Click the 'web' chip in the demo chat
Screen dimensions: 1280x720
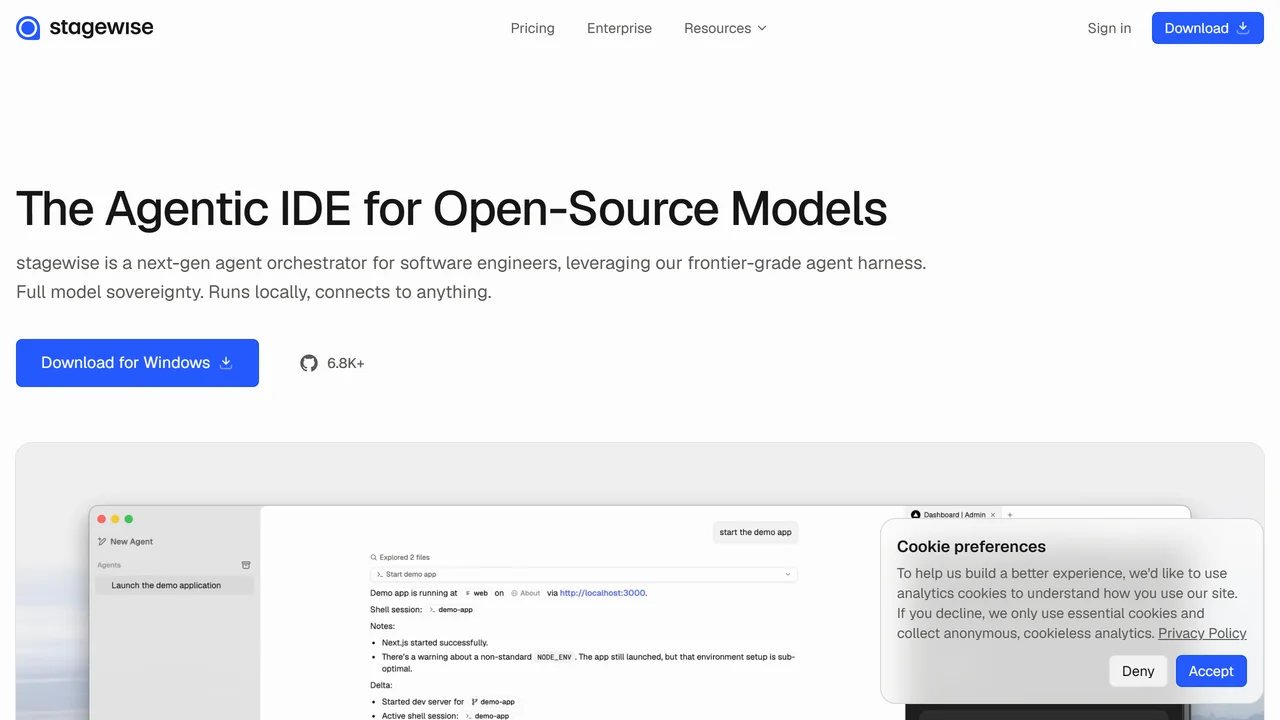tap(476, 593)
